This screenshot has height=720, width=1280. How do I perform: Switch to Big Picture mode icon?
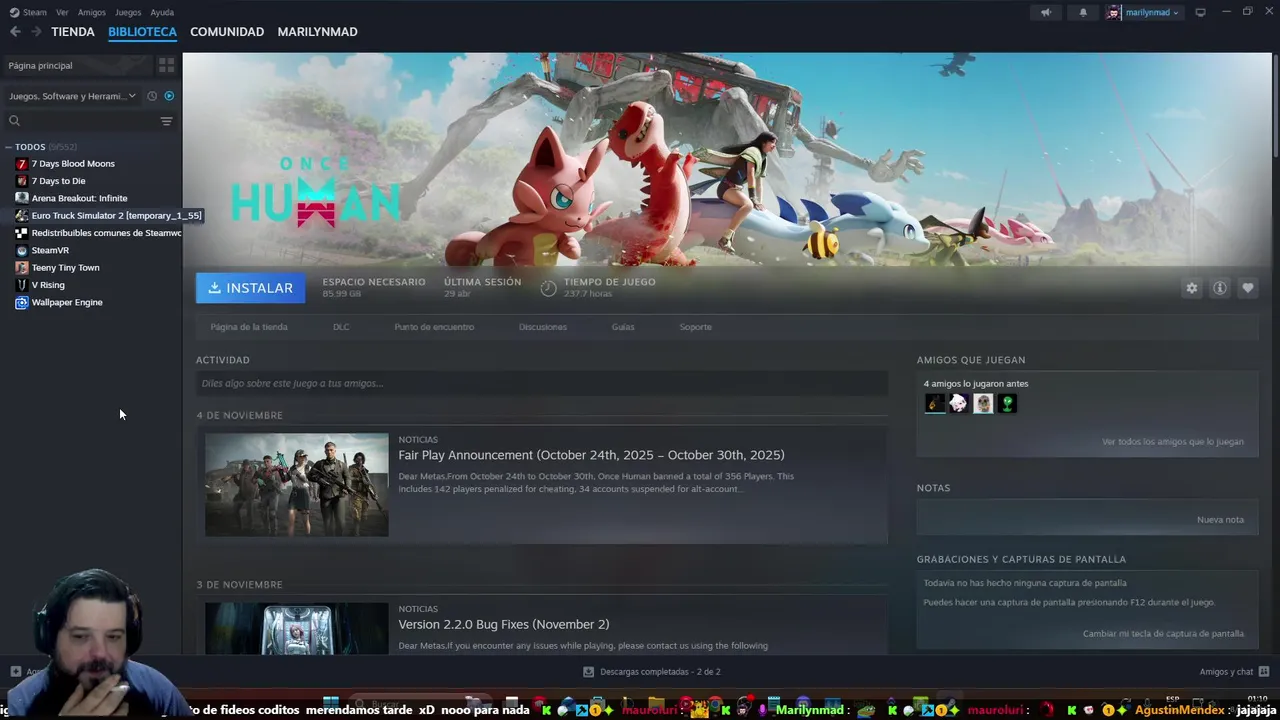[1200, 12]
